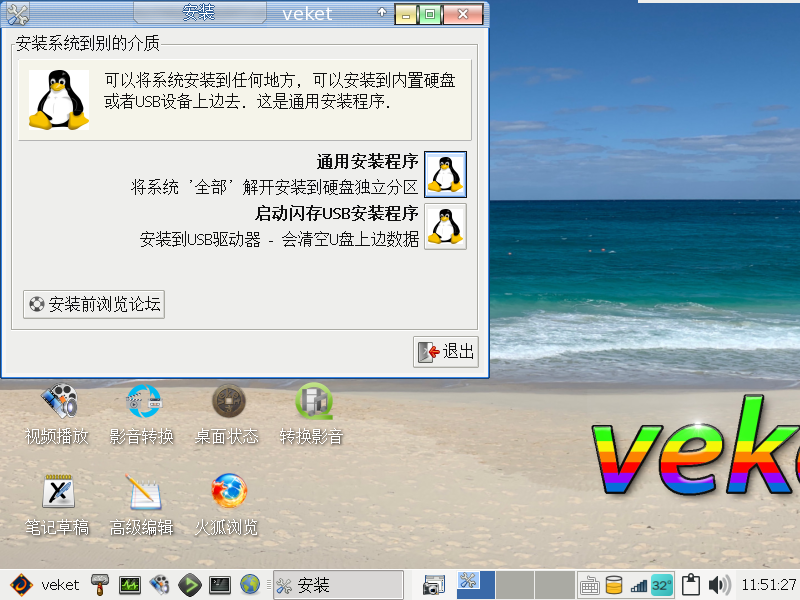Click the 退出 exit button
Viewport: 800px width, 600px height.
(445, 352)
